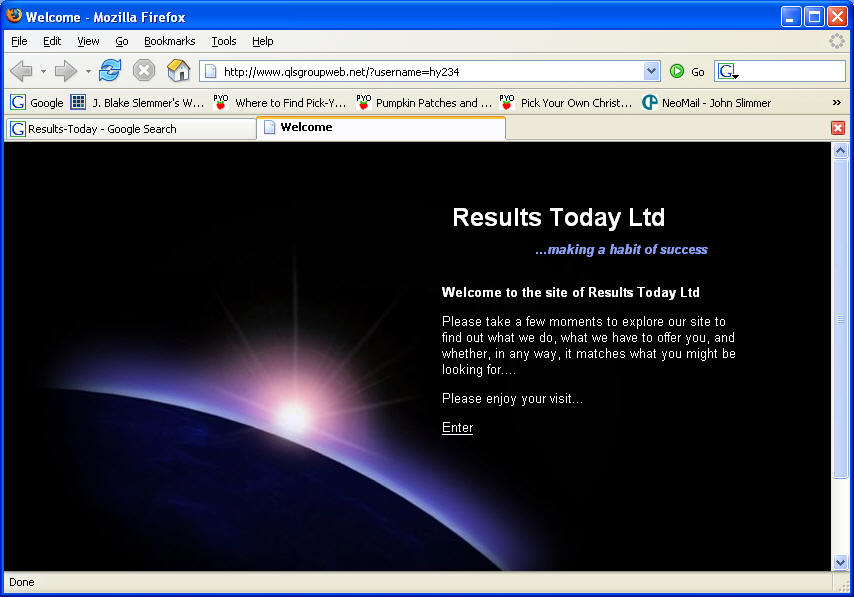Viewport: 854px width, 597px height.
Task: Click the Forward navigation arrow
Action: coord(65,71)
